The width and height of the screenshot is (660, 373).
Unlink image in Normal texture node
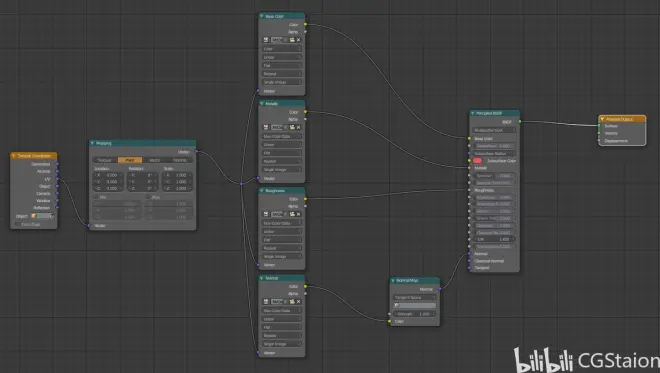(x=298, y=301)
